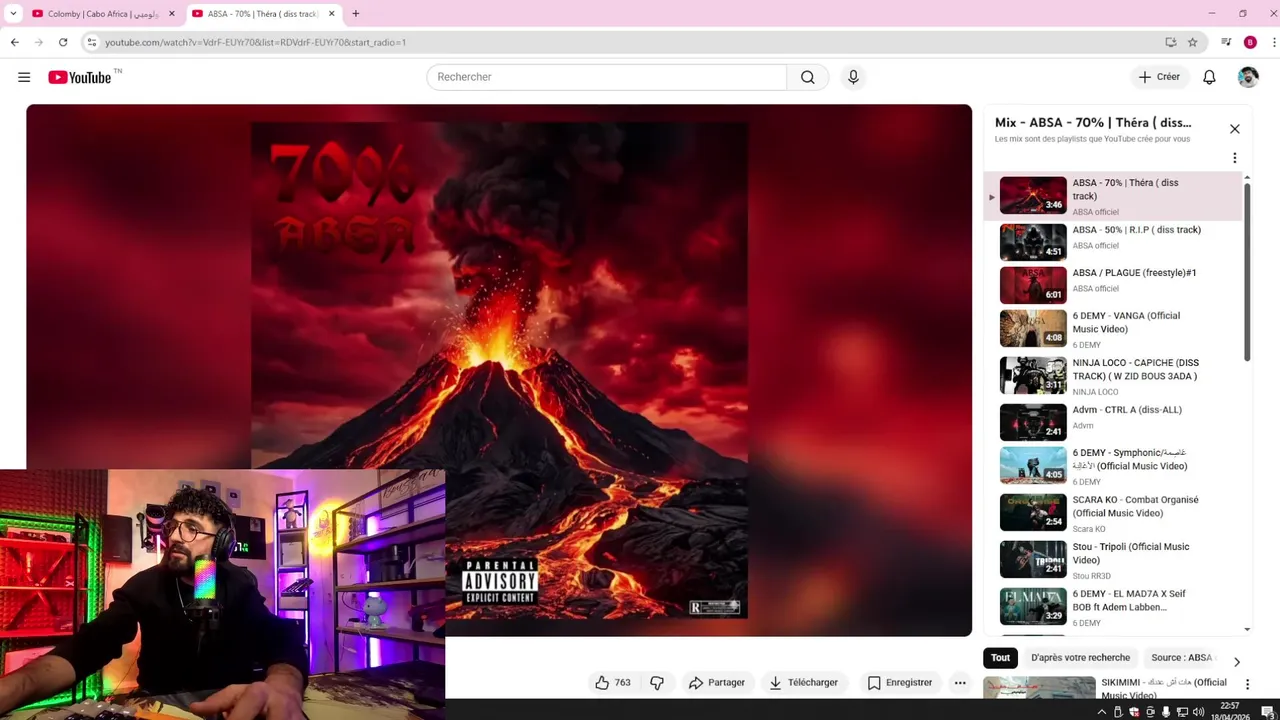
Task: Select current ABSA - 70% Théra playlist item
Action: (1112, 196)
